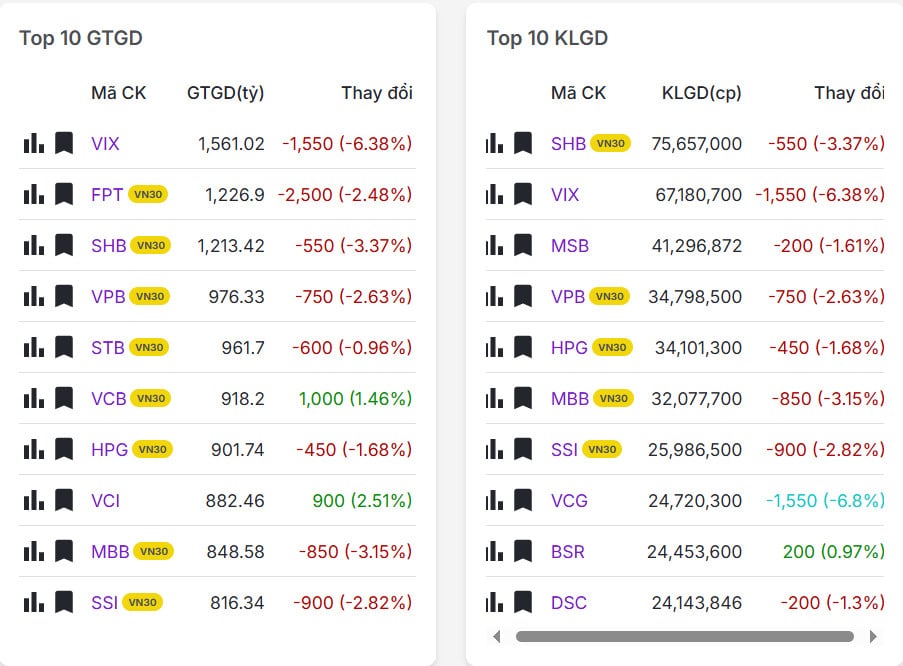Open the BSR stock ticker link
Screen dimensions: 903x666
(x=567, y=552)
